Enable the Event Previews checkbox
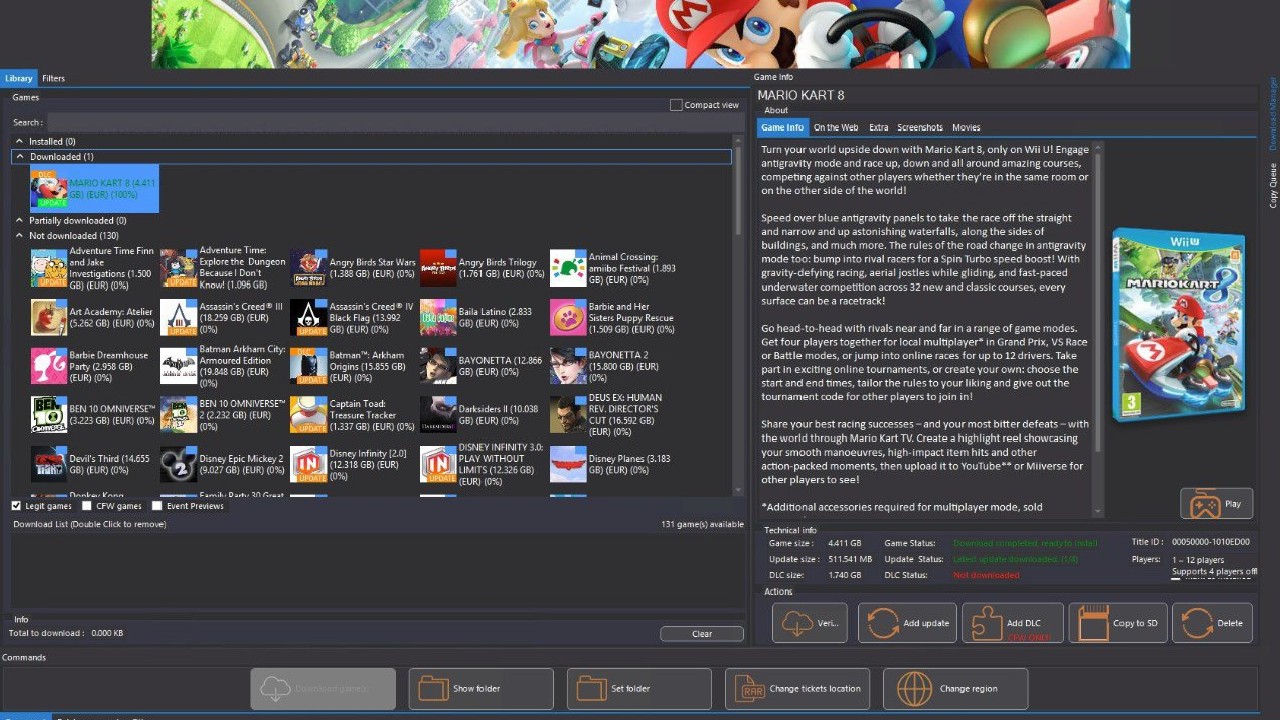The height and width of the screenshot is (720, 1280). point(157,506)
